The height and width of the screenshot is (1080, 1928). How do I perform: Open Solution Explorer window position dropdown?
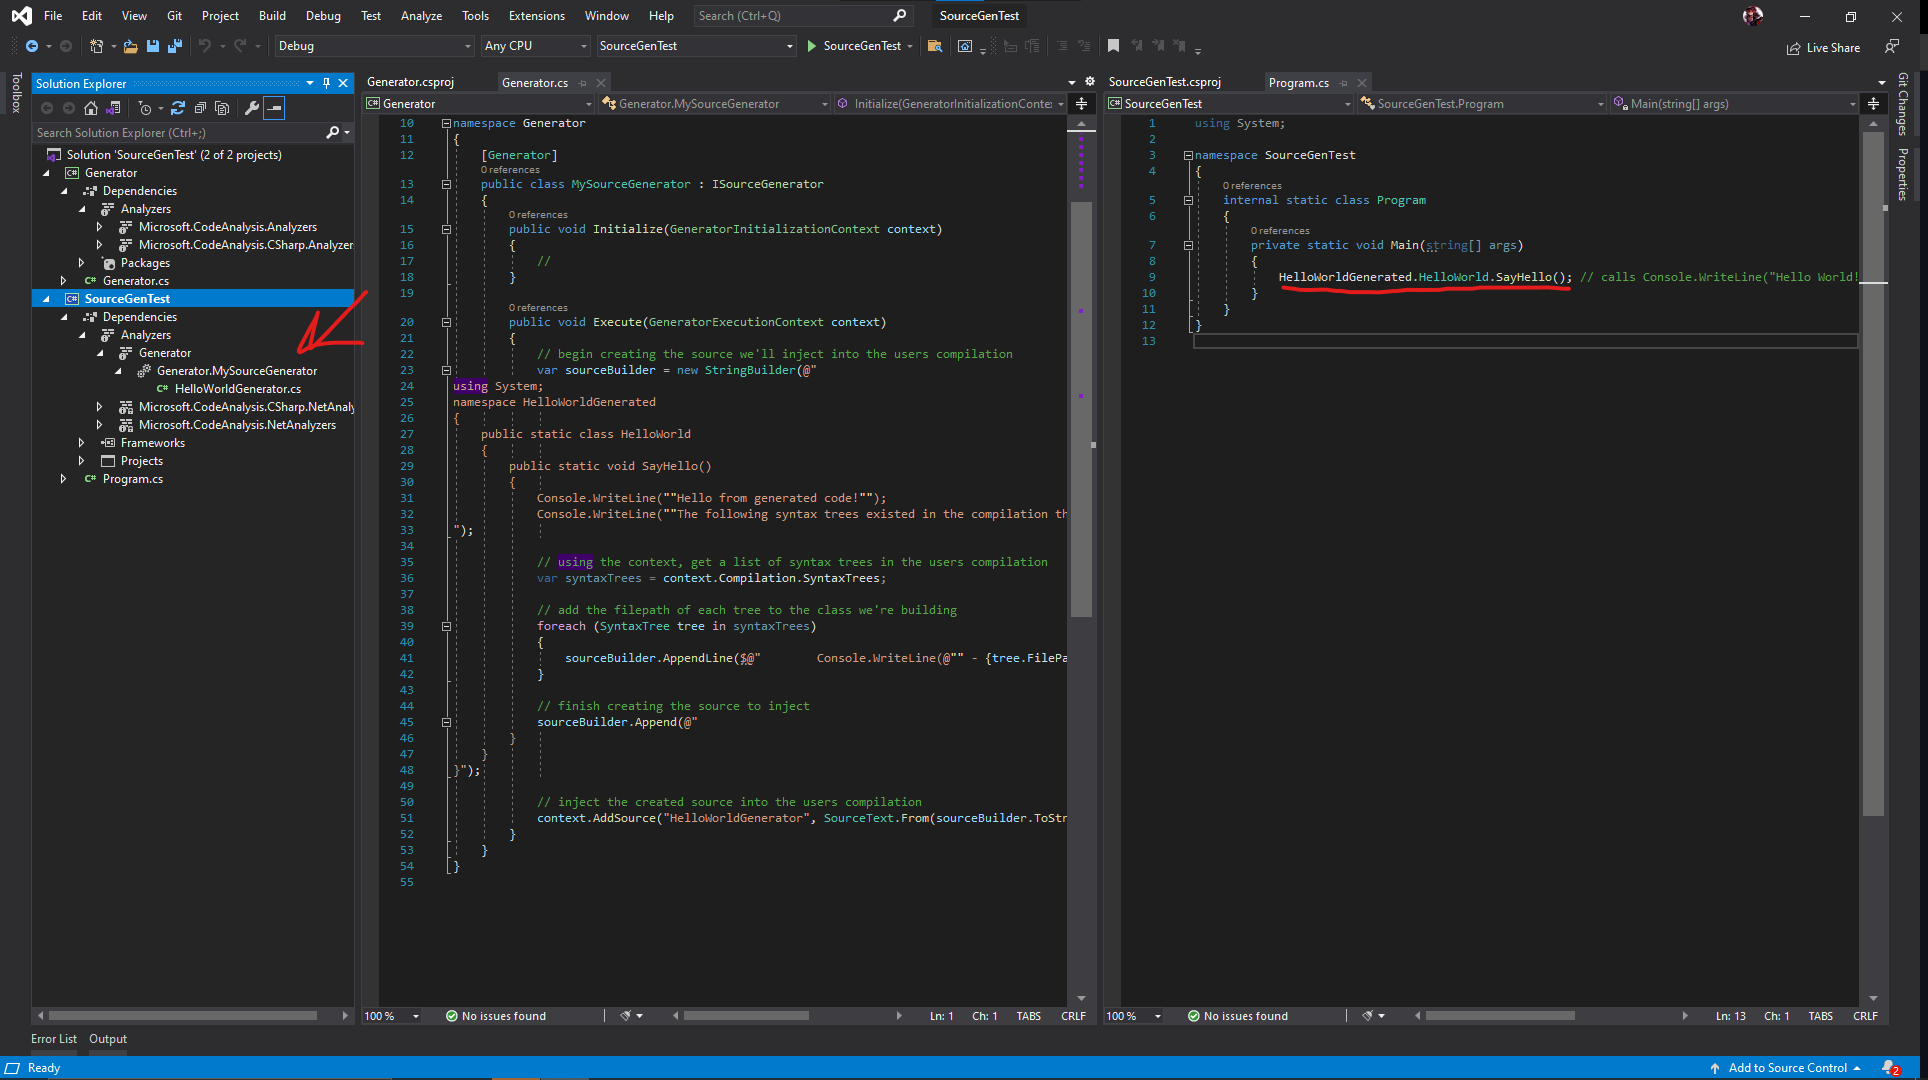tap(310, 83)
